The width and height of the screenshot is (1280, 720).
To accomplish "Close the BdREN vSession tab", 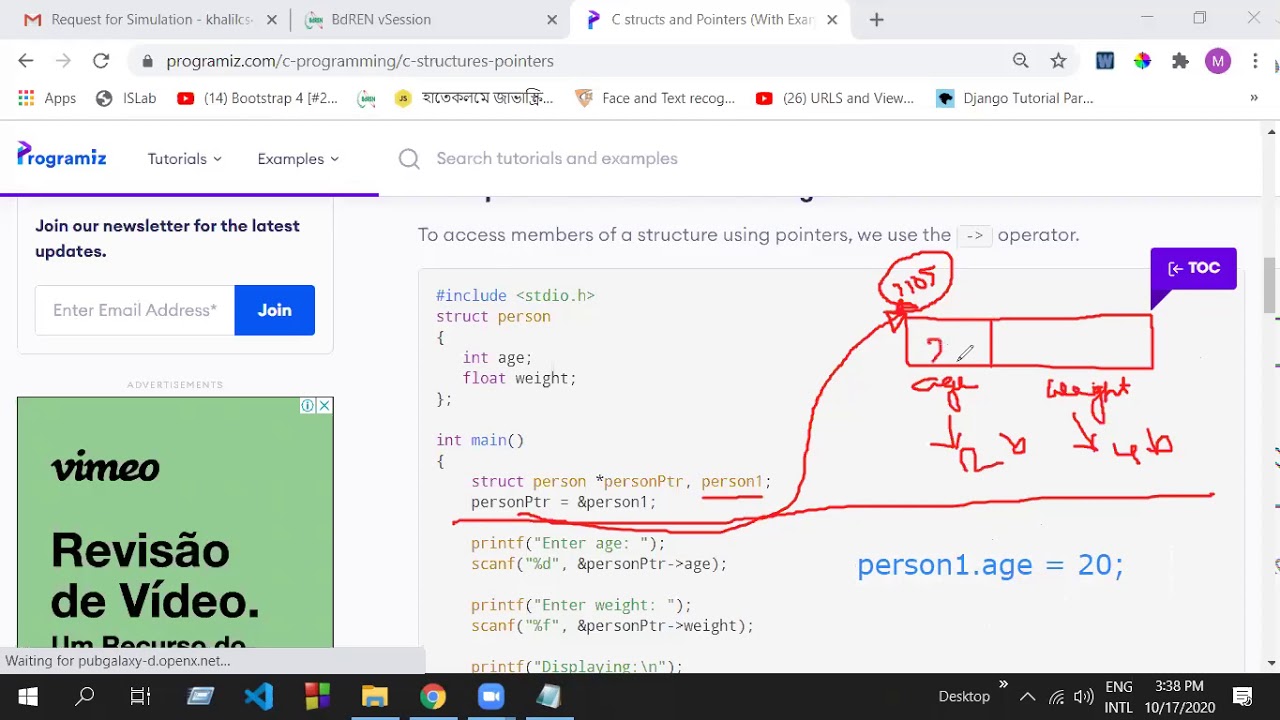I will (x=552, y=19).
